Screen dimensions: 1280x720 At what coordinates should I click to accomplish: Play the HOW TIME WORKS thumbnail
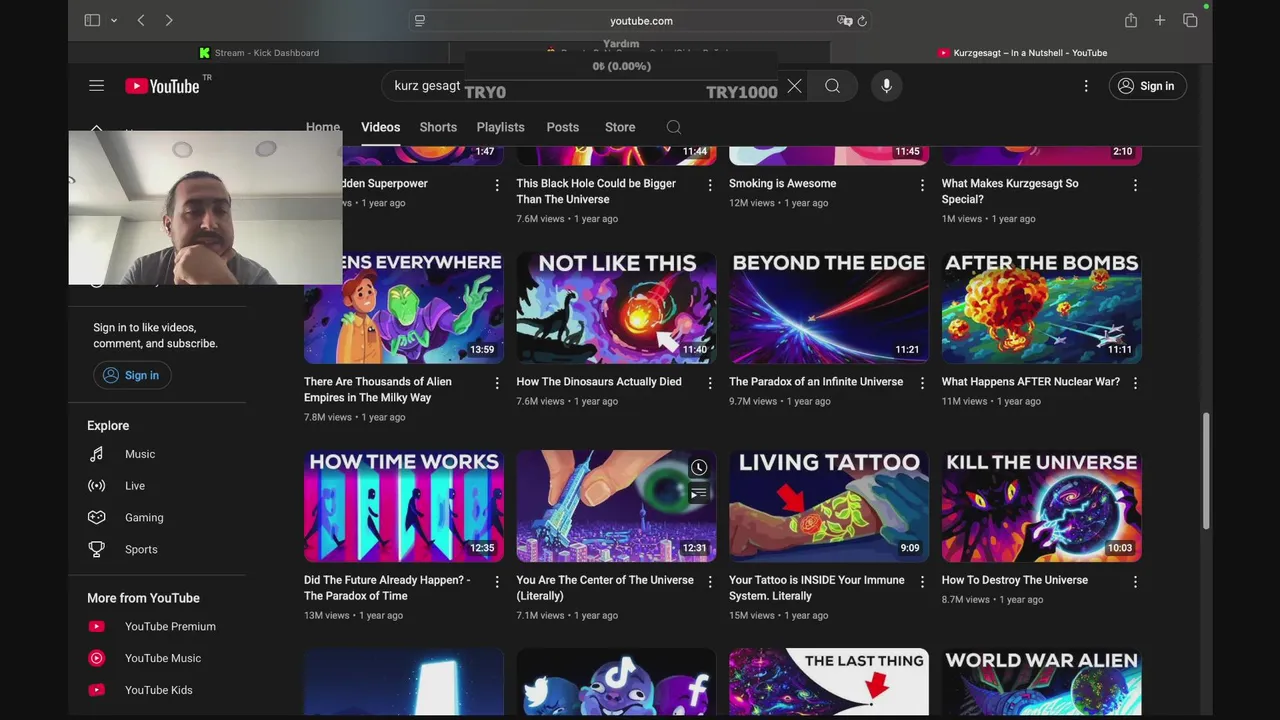pyautogui.click(x=404, y=506)
